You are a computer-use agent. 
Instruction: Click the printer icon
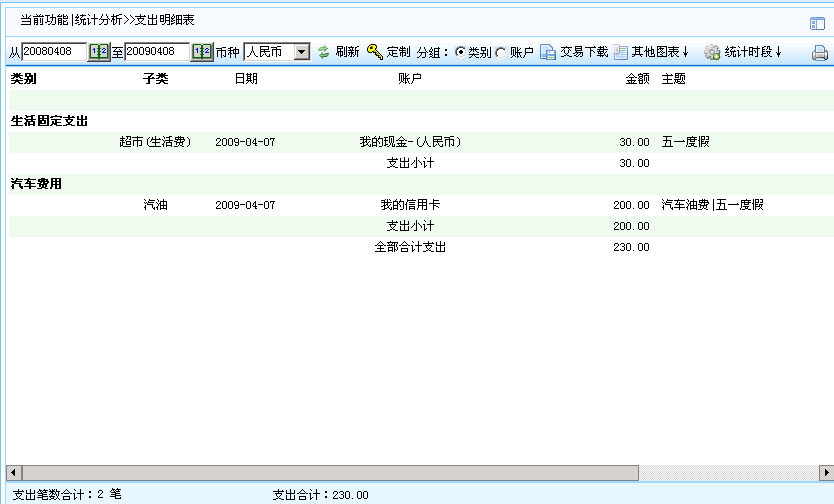tap(819, 53)
